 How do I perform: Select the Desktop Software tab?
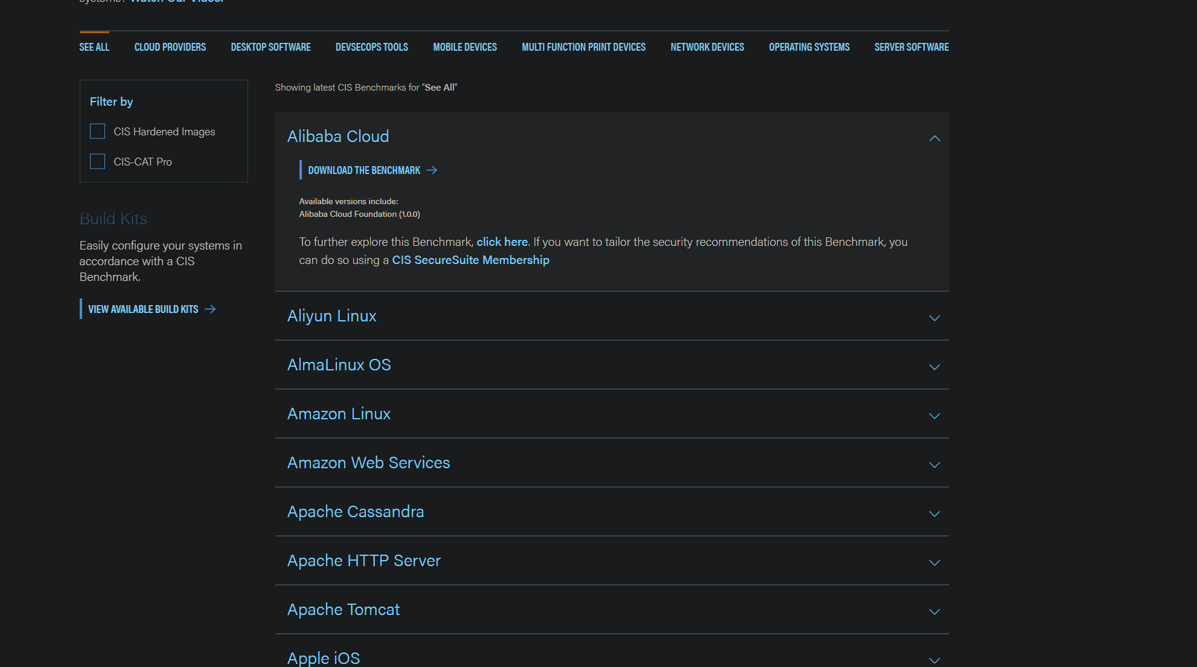coord(270,47)
